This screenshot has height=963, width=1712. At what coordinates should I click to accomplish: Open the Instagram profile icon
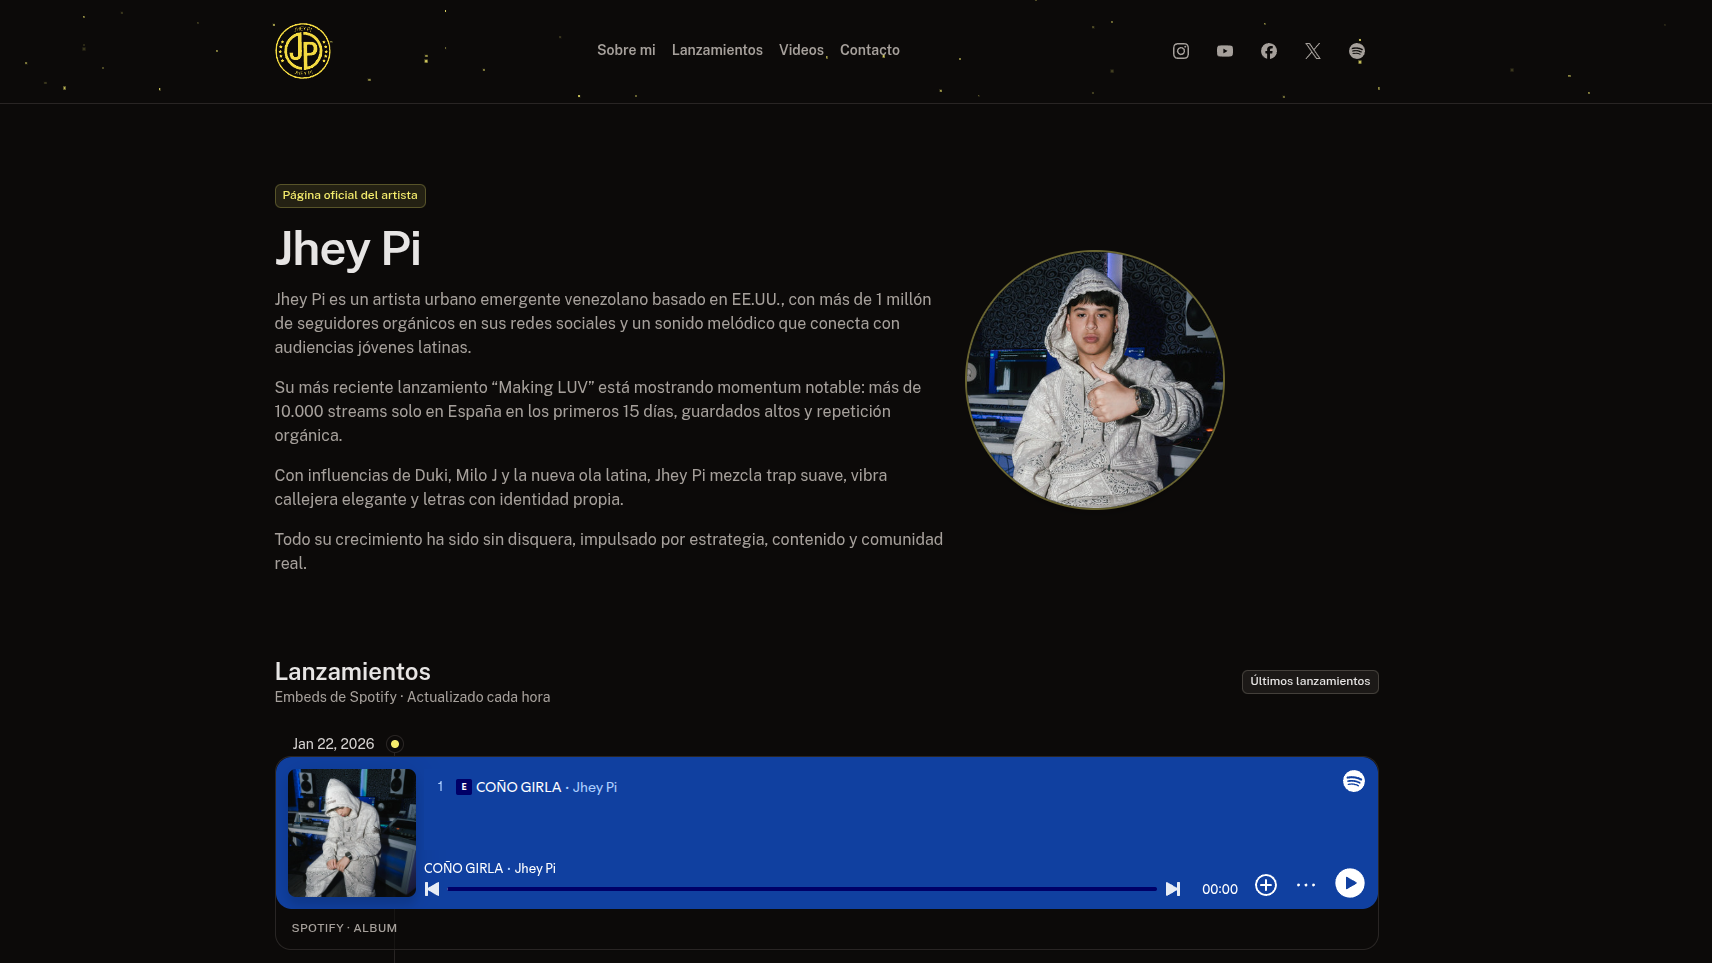1180,51
